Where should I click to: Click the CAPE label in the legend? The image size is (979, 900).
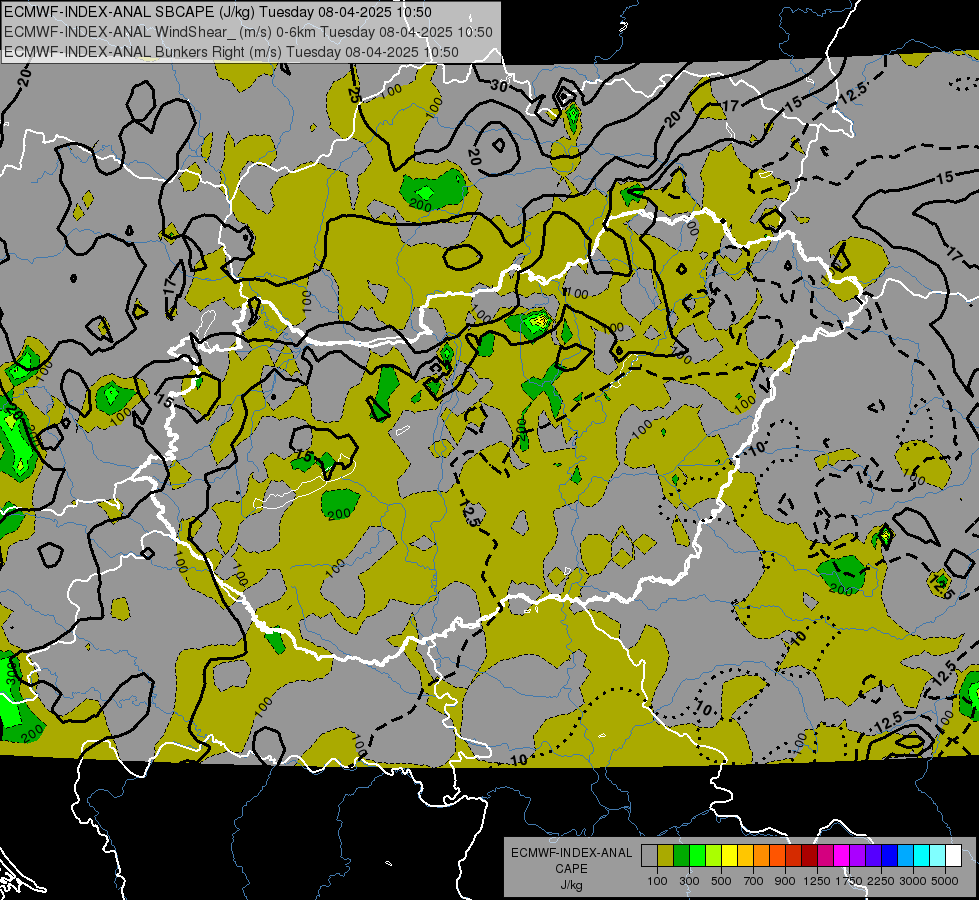coord(571,869)
